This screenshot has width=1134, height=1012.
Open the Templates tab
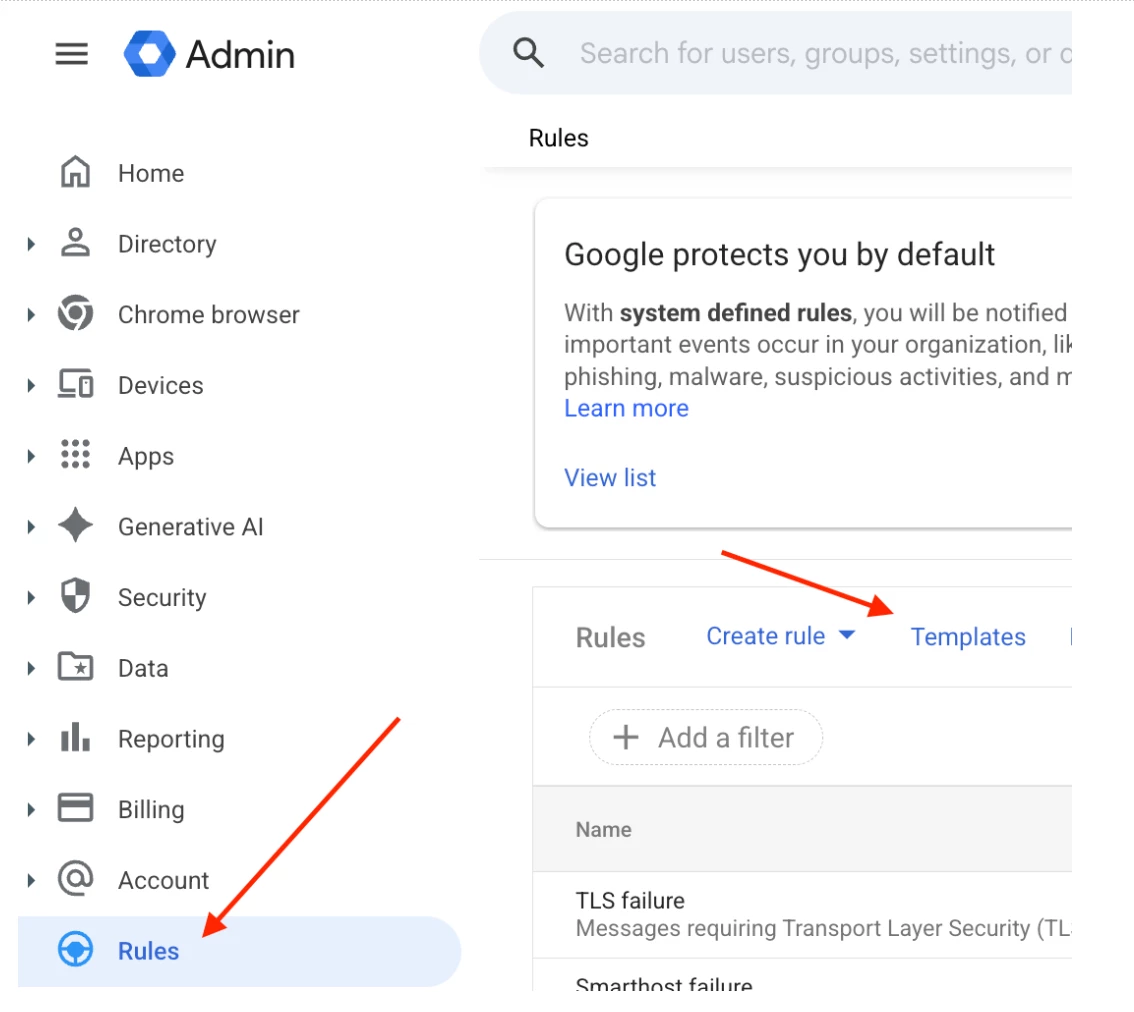tap(968, 637)
